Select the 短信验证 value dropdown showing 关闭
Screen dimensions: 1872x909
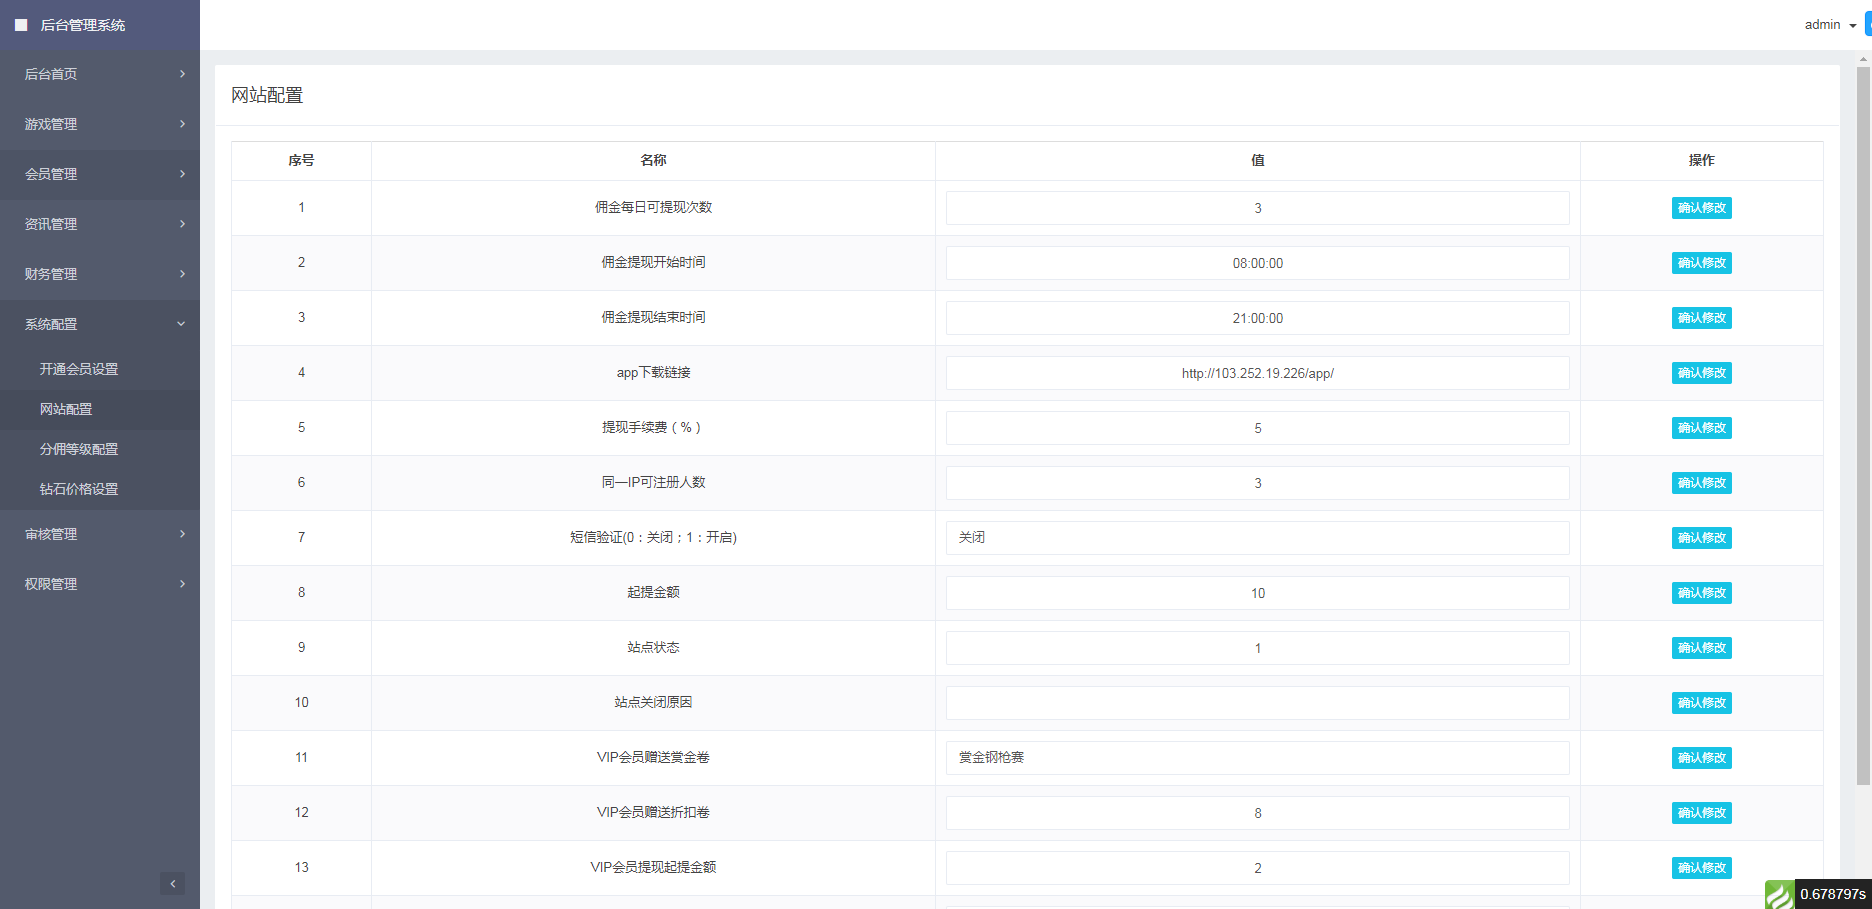pyautogui.click(x=1257, y=538)
